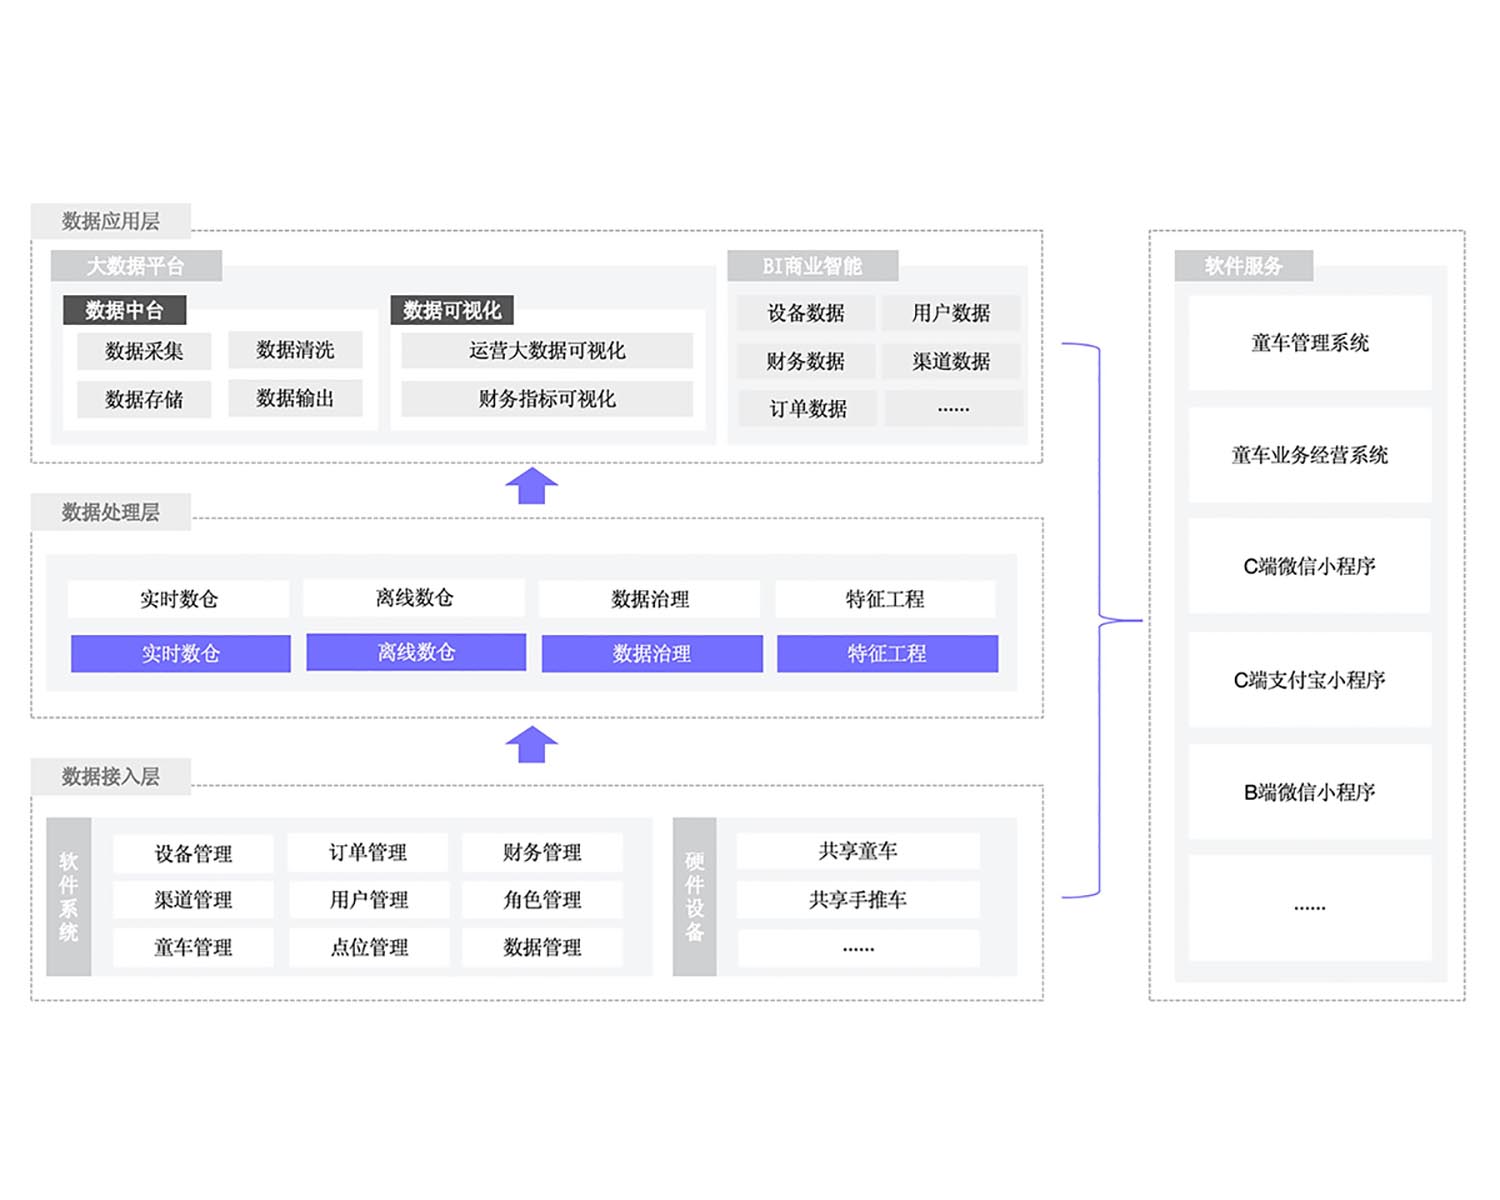Select the 数据应用层 layer label
The height and width of the screenshot is (1200, 1500).
111,221
